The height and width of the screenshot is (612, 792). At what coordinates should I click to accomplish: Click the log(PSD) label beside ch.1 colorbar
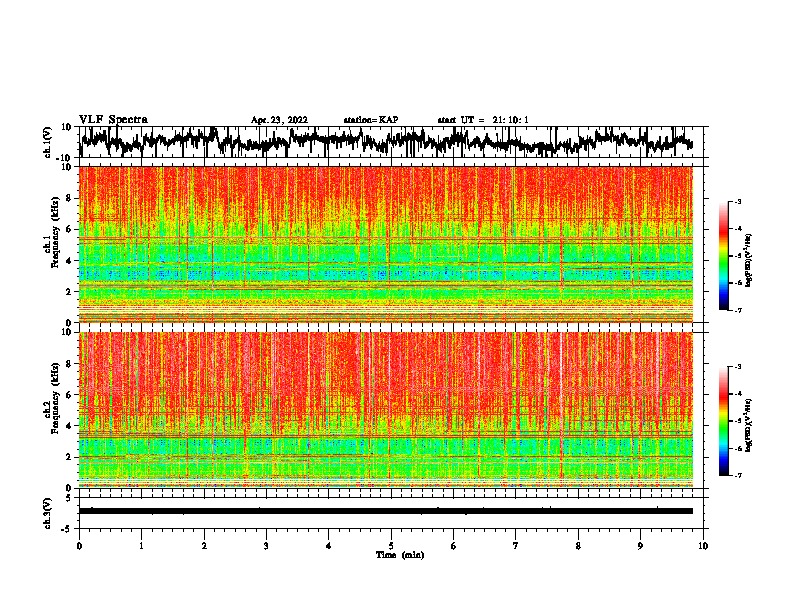pos(748,261)
